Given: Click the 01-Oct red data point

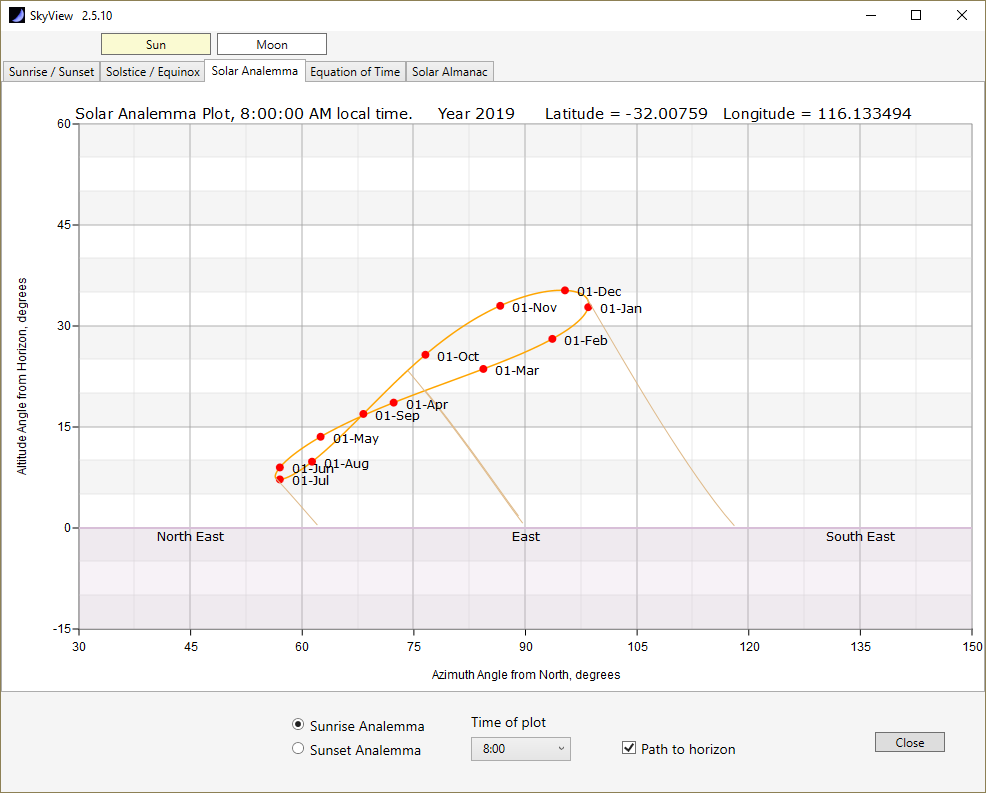Looking at the screenshot, I should 425,355.
